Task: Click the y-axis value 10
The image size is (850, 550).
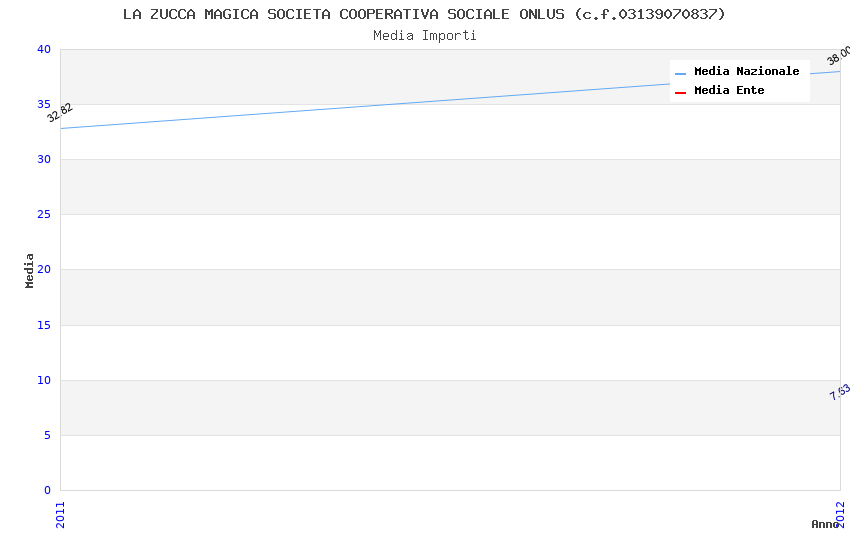Action: [x=44, y=380]
